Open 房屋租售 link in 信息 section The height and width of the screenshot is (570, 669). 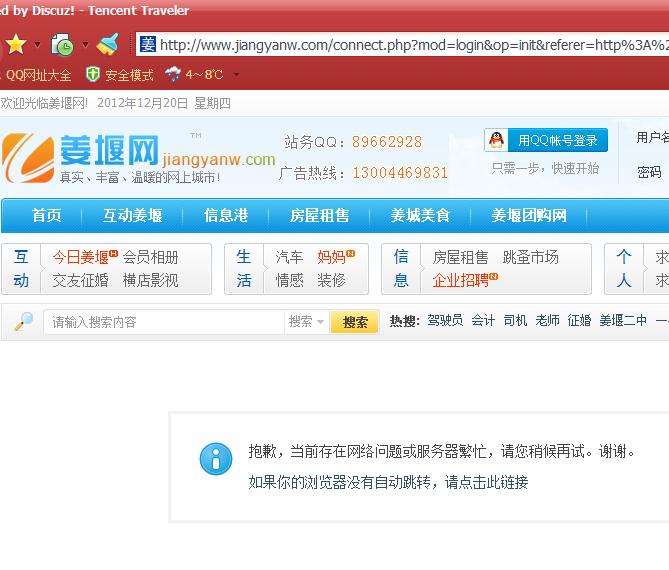[x=460, y=257]
